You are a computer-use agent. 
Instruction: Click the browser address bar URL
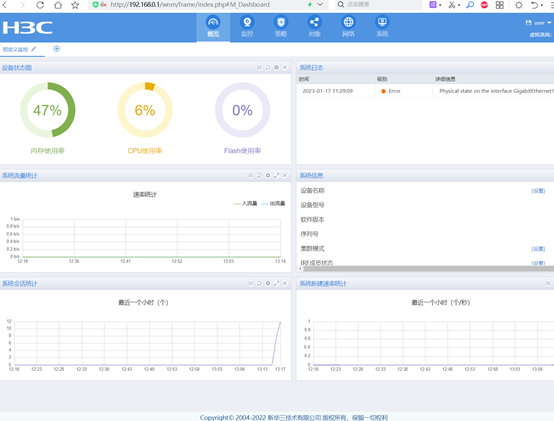click(x=190, y=5)
